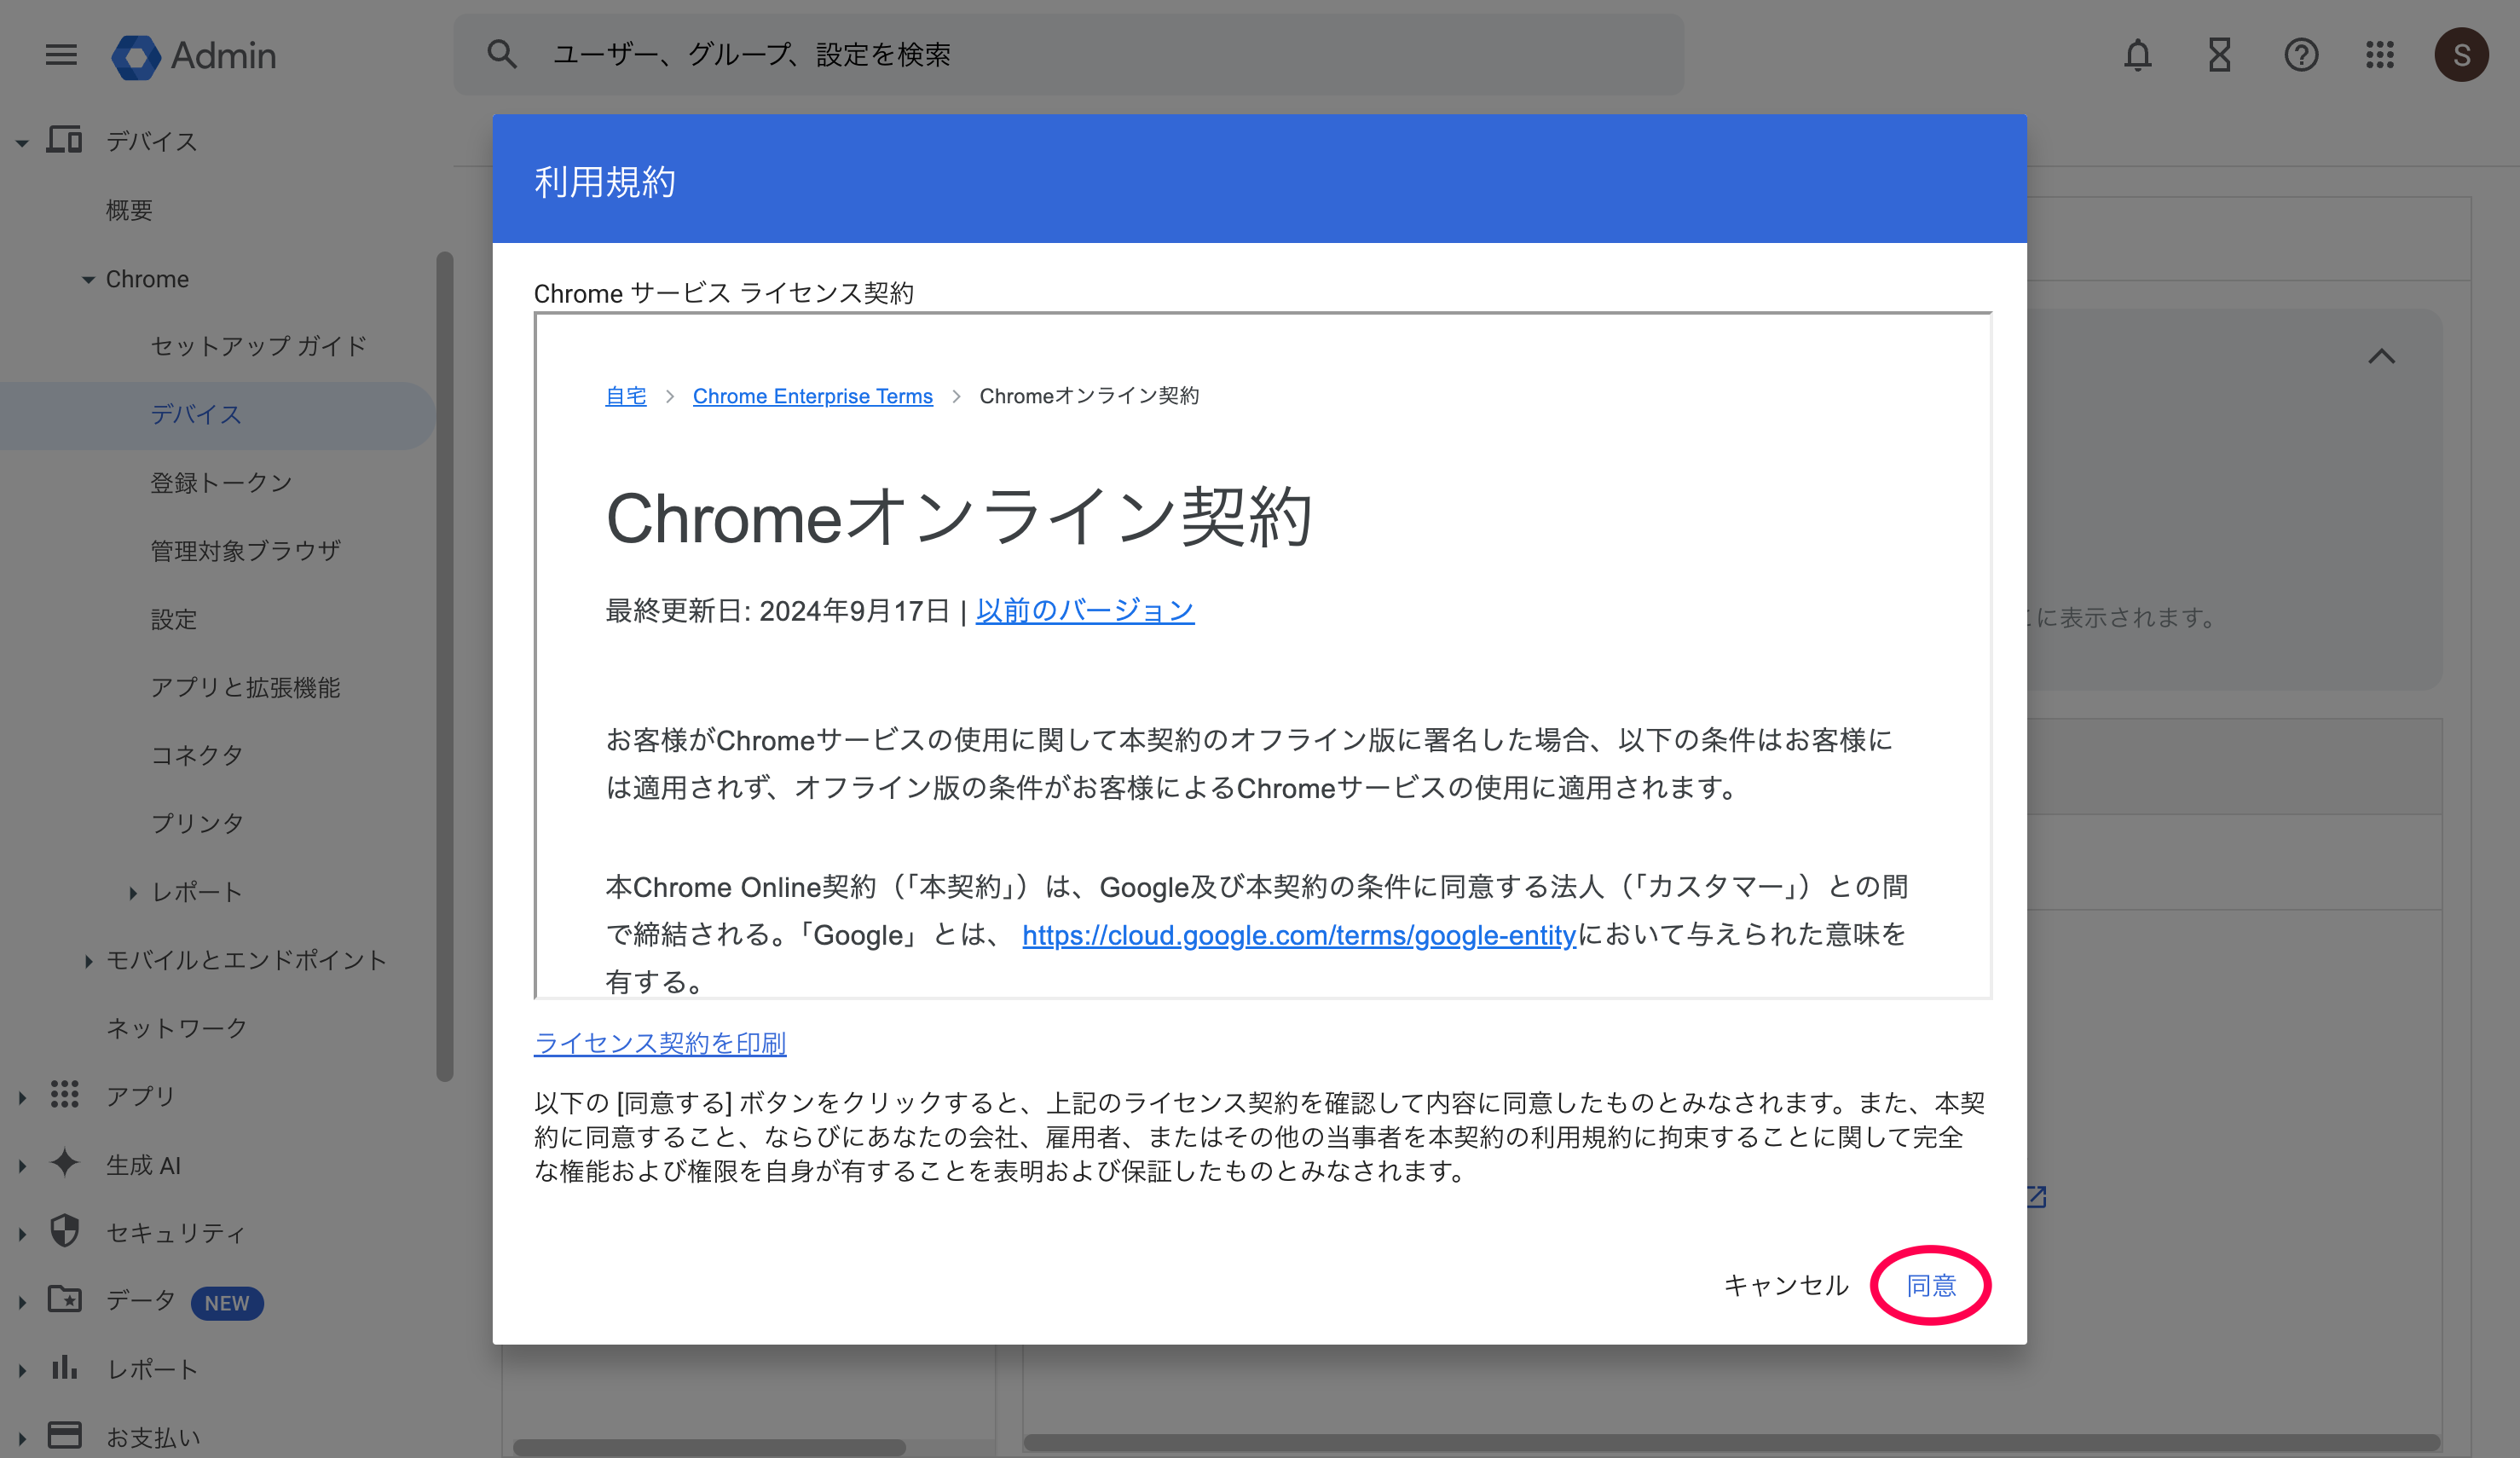Open プリンタ
The height and width of the screenshot is (1458, 2520).
tap(197, 823)
